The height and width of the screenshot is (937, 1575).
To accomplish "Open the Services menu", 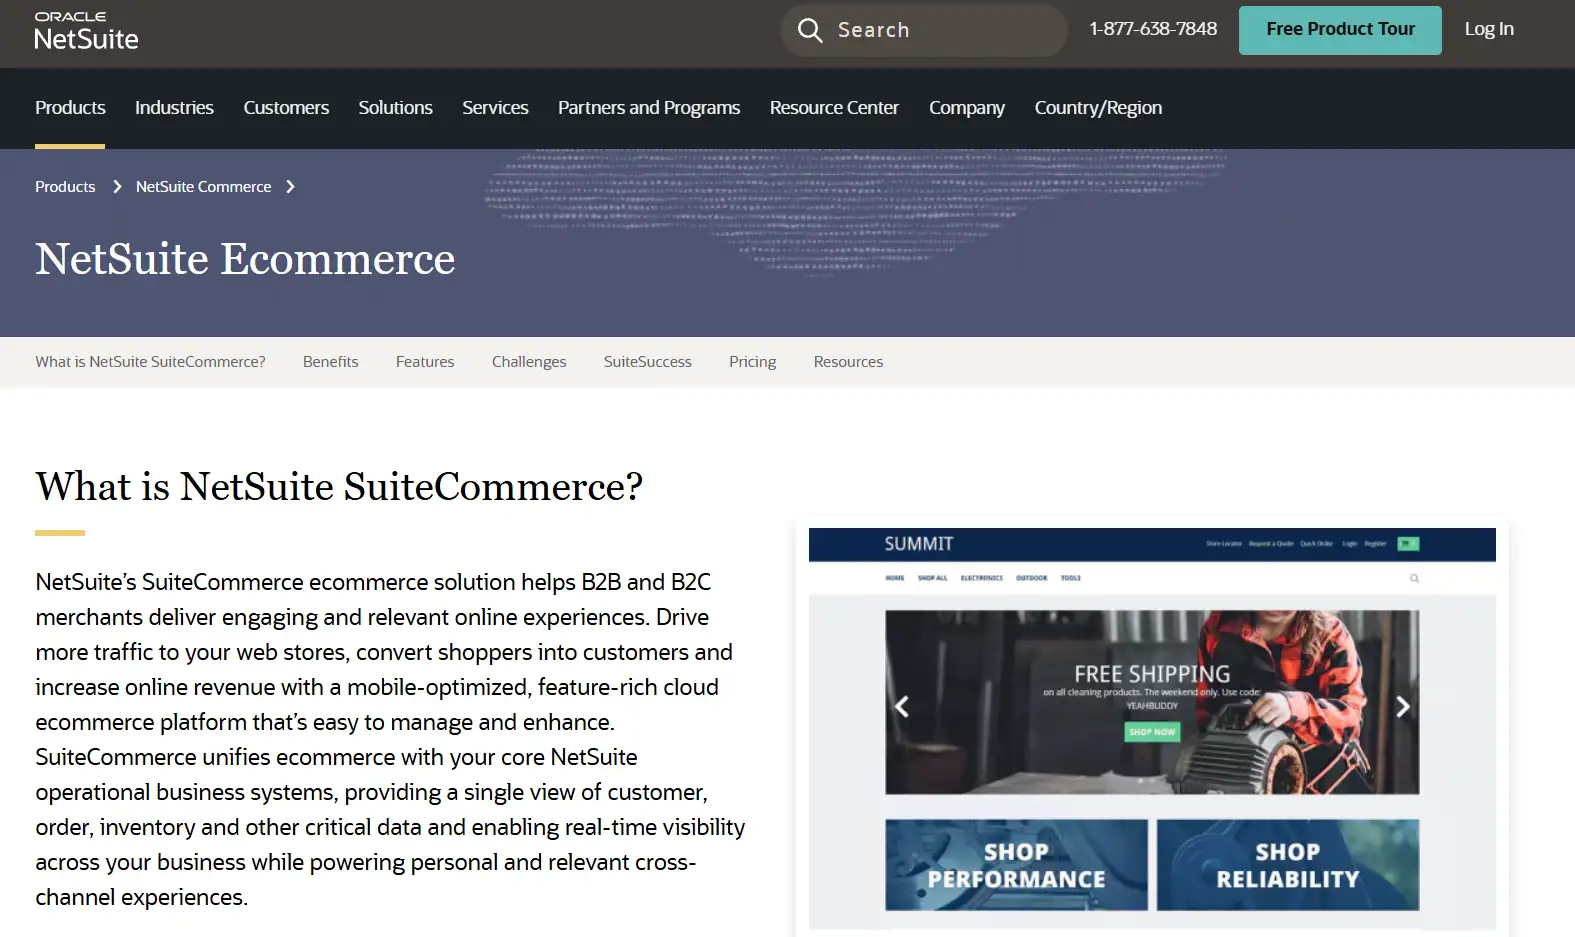I will pyautogui.click(x=495, y=107).
